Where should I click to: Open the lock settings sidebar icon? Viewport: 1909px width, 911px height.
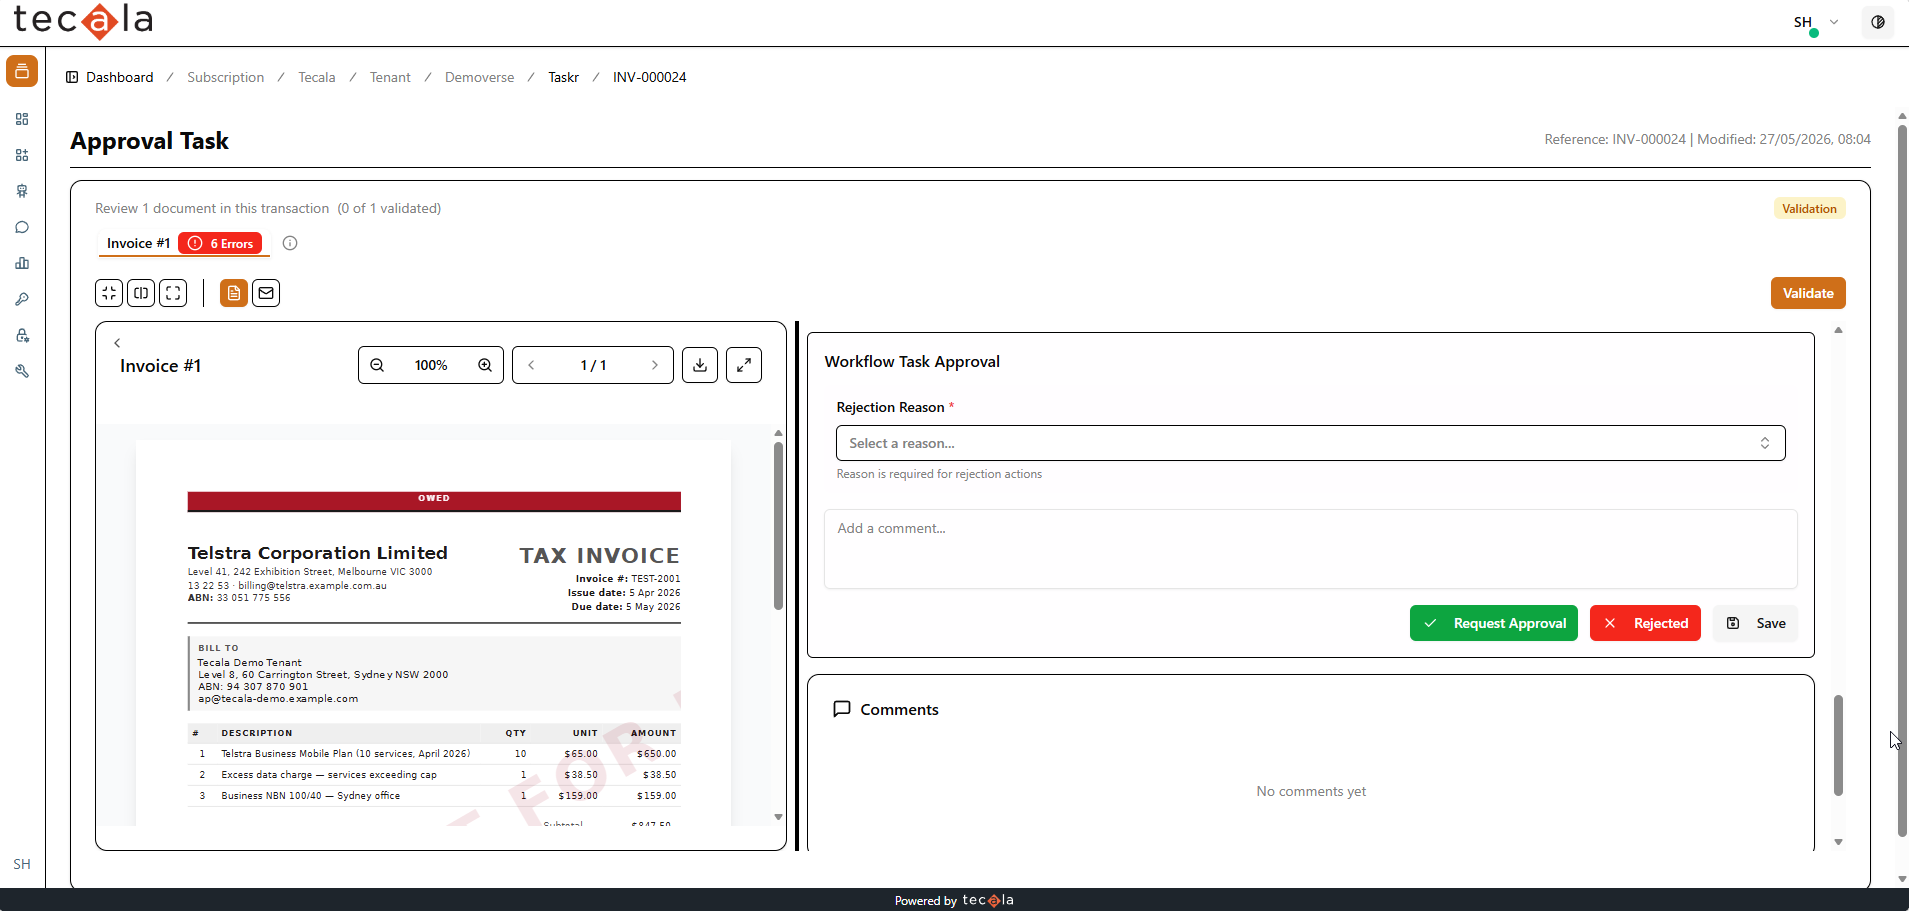(x=22, y=335)
